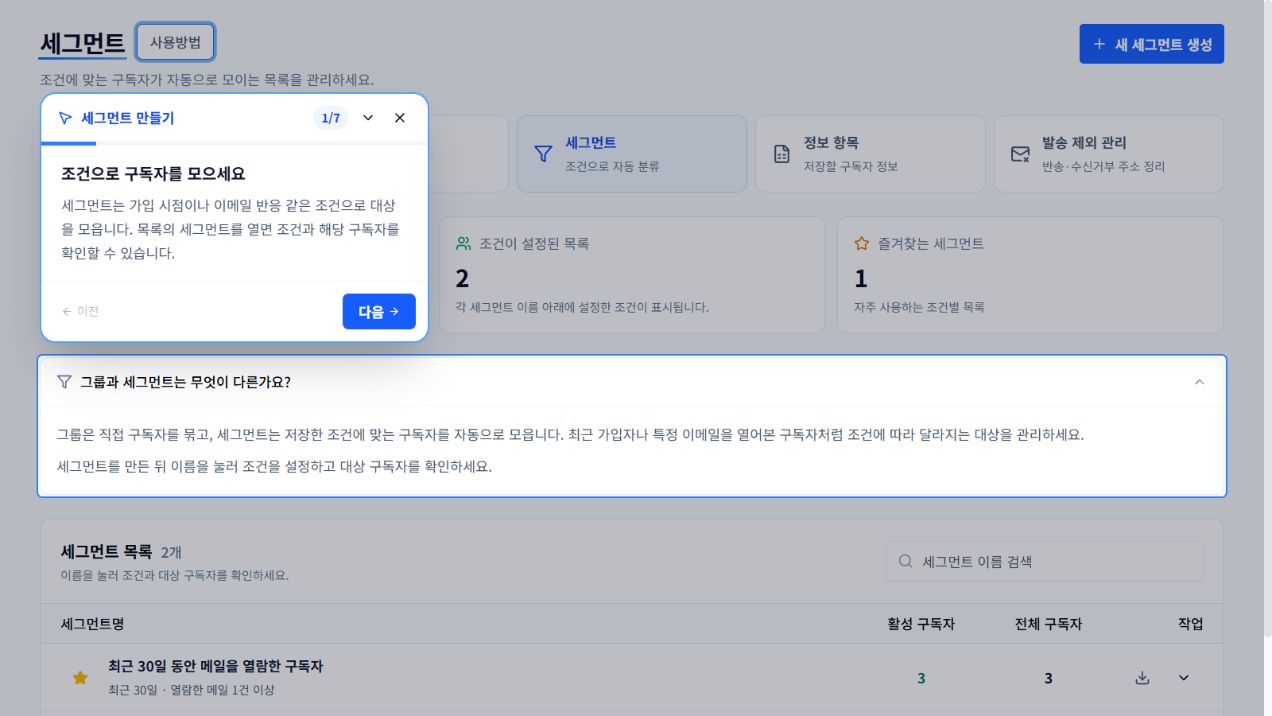This screenshot has height=716, width=1272.
Task: Click the 세그먼트 page title
Action: click(82, 43)
